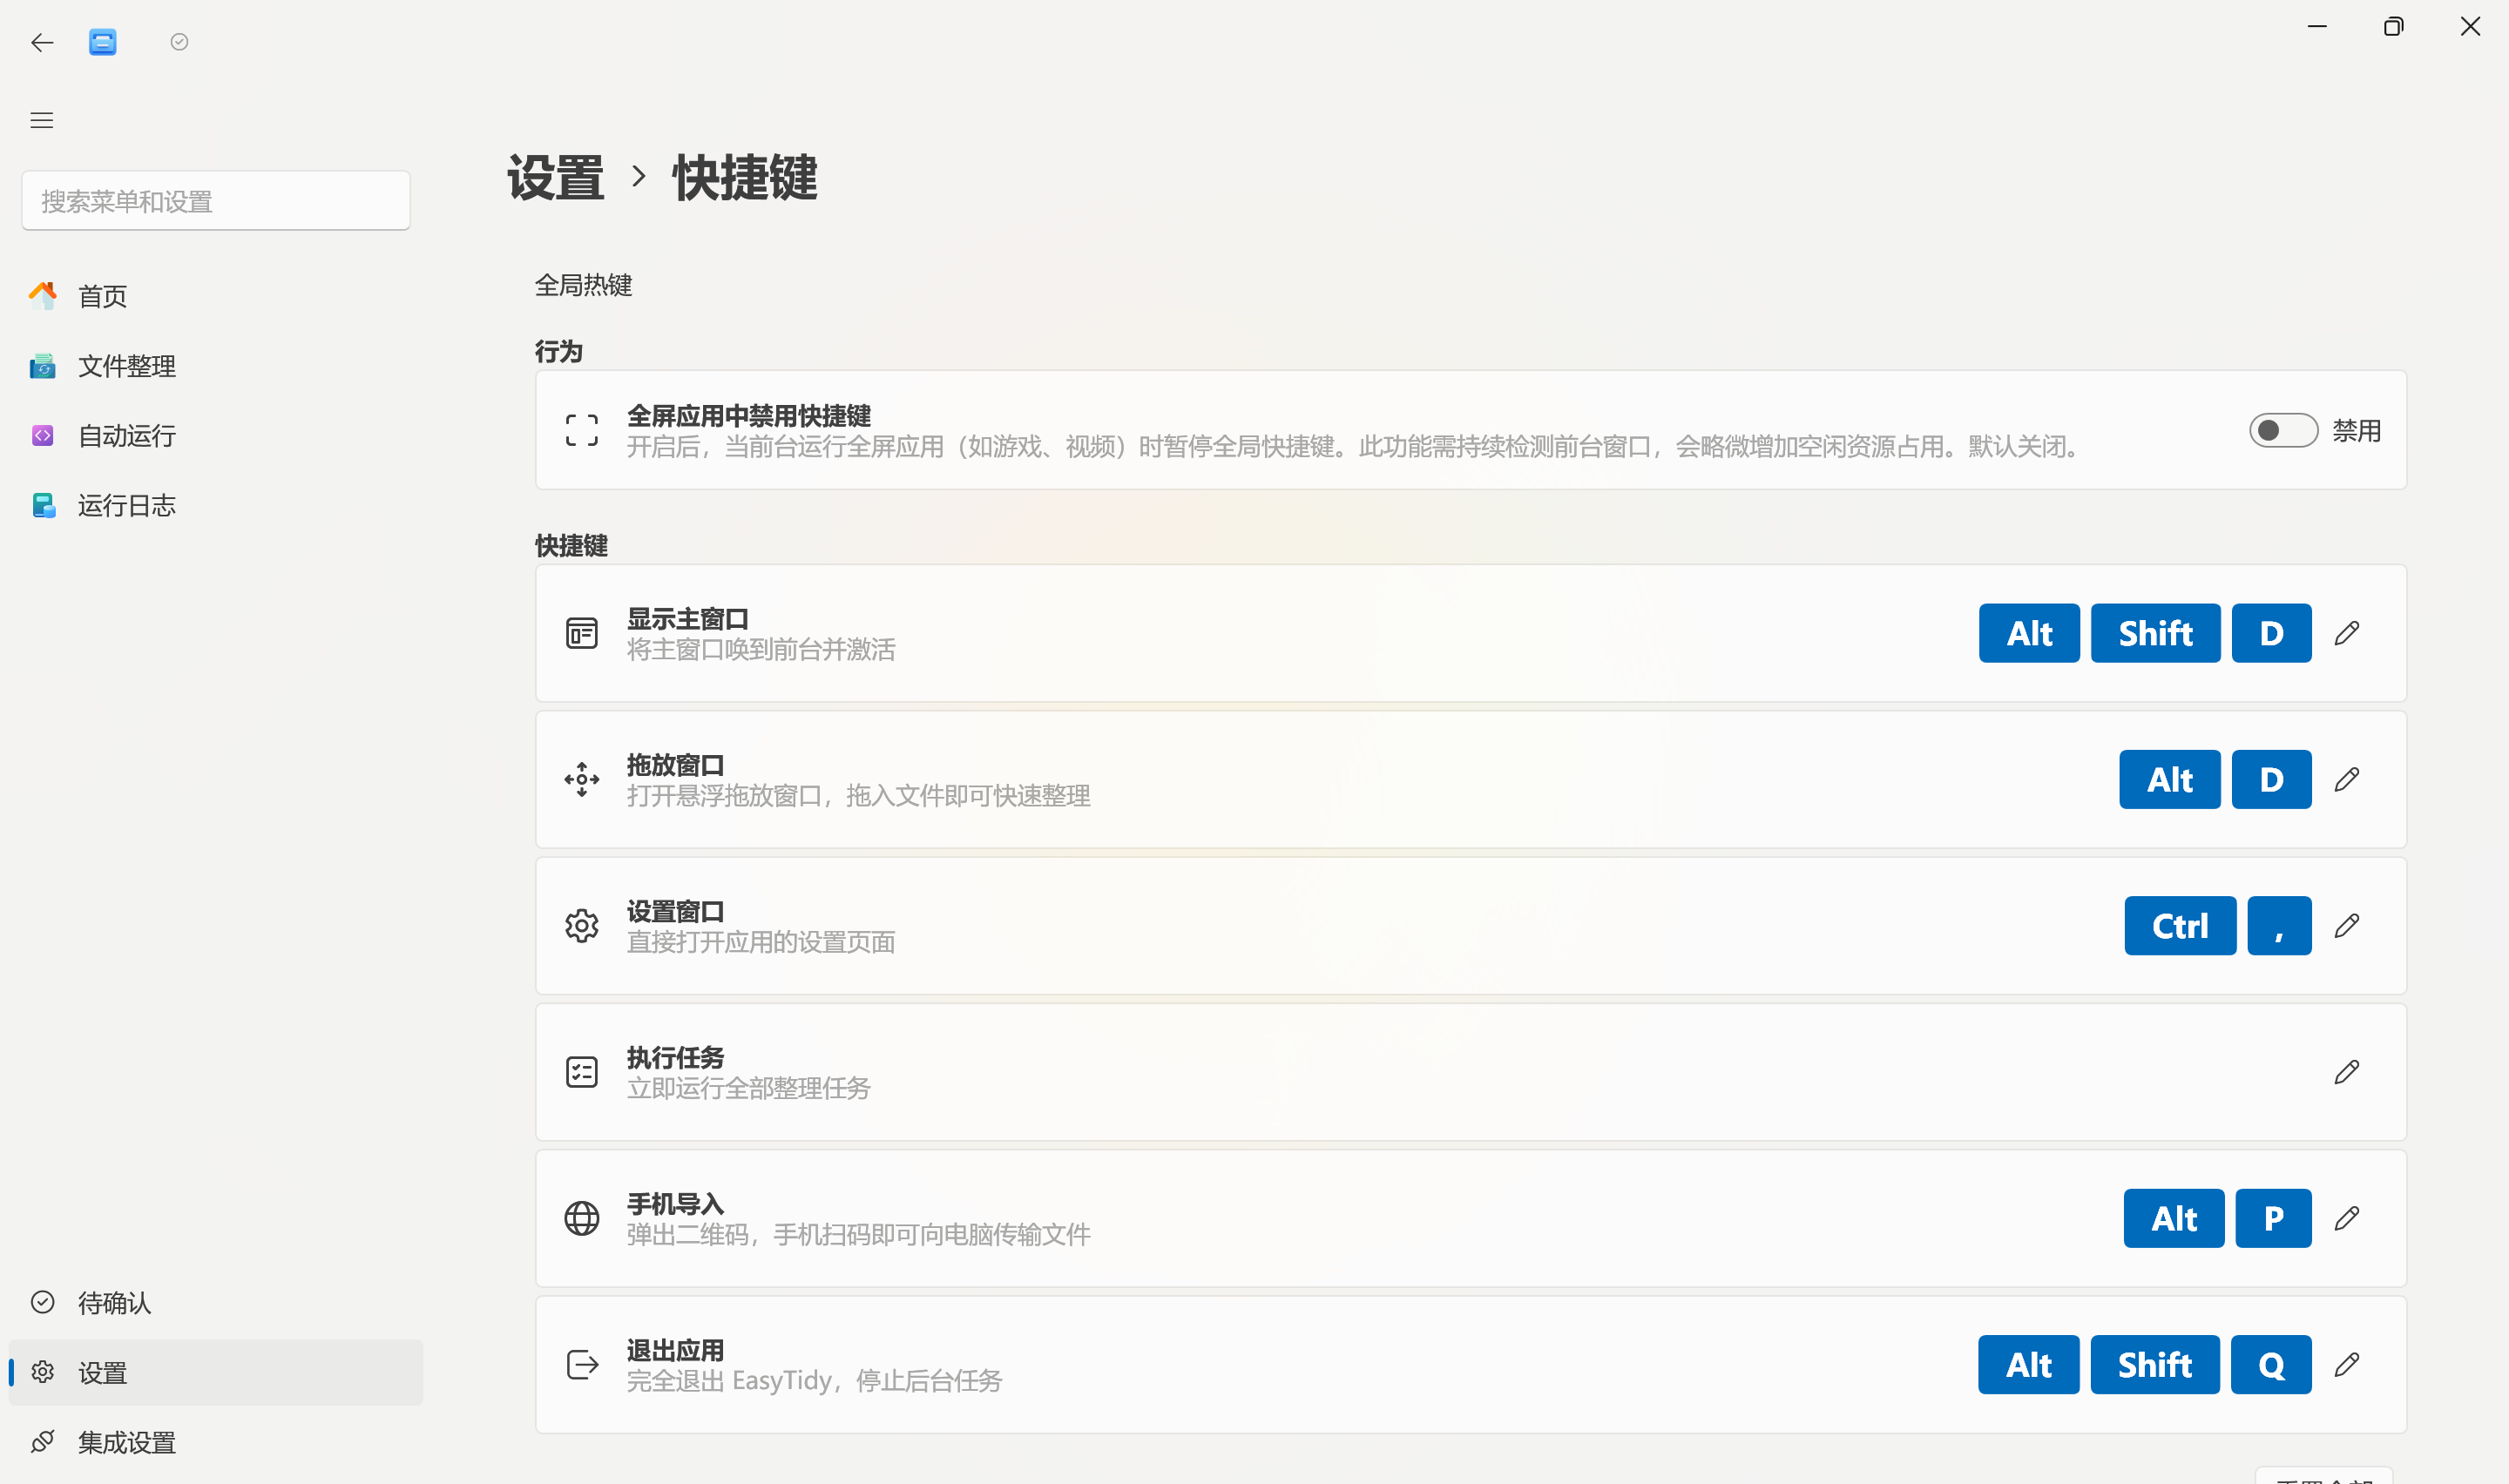Click the Alt key in 手机导入 row

point(2174,1219)
